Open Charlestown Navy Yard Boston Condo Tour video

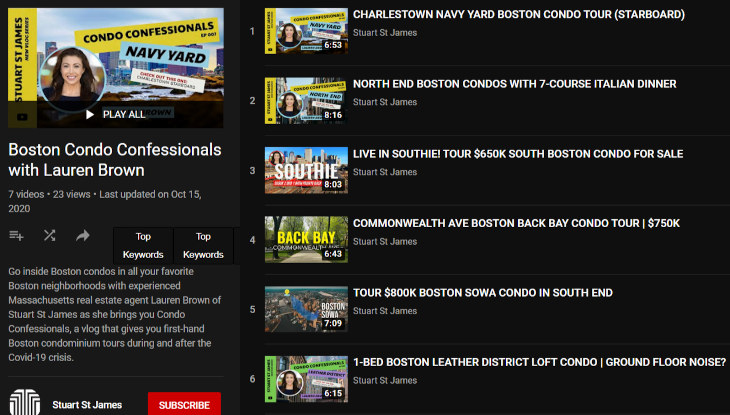[x=519, y=14]
